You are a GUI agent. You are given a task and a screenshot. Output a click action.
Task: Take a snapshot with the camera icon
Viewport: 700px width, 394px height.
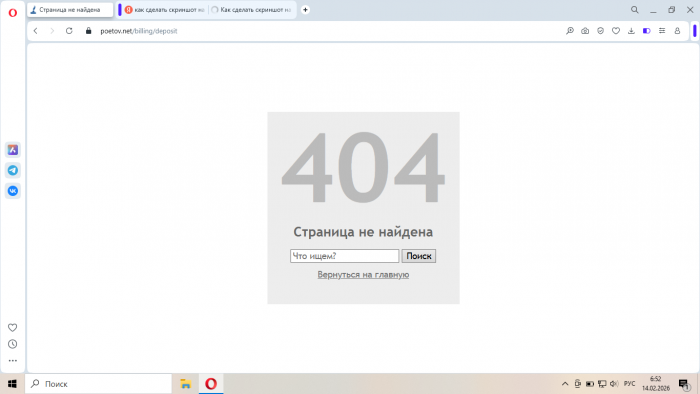click(x=585, y=31)
